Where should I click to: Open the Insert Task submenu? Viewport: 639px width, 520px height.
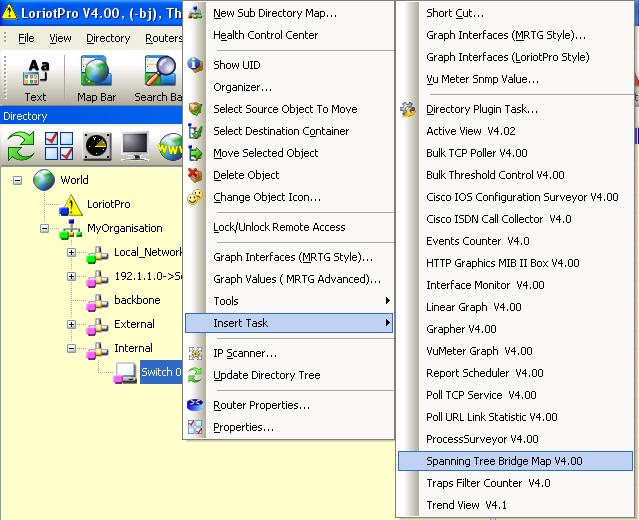coord(289,323)
